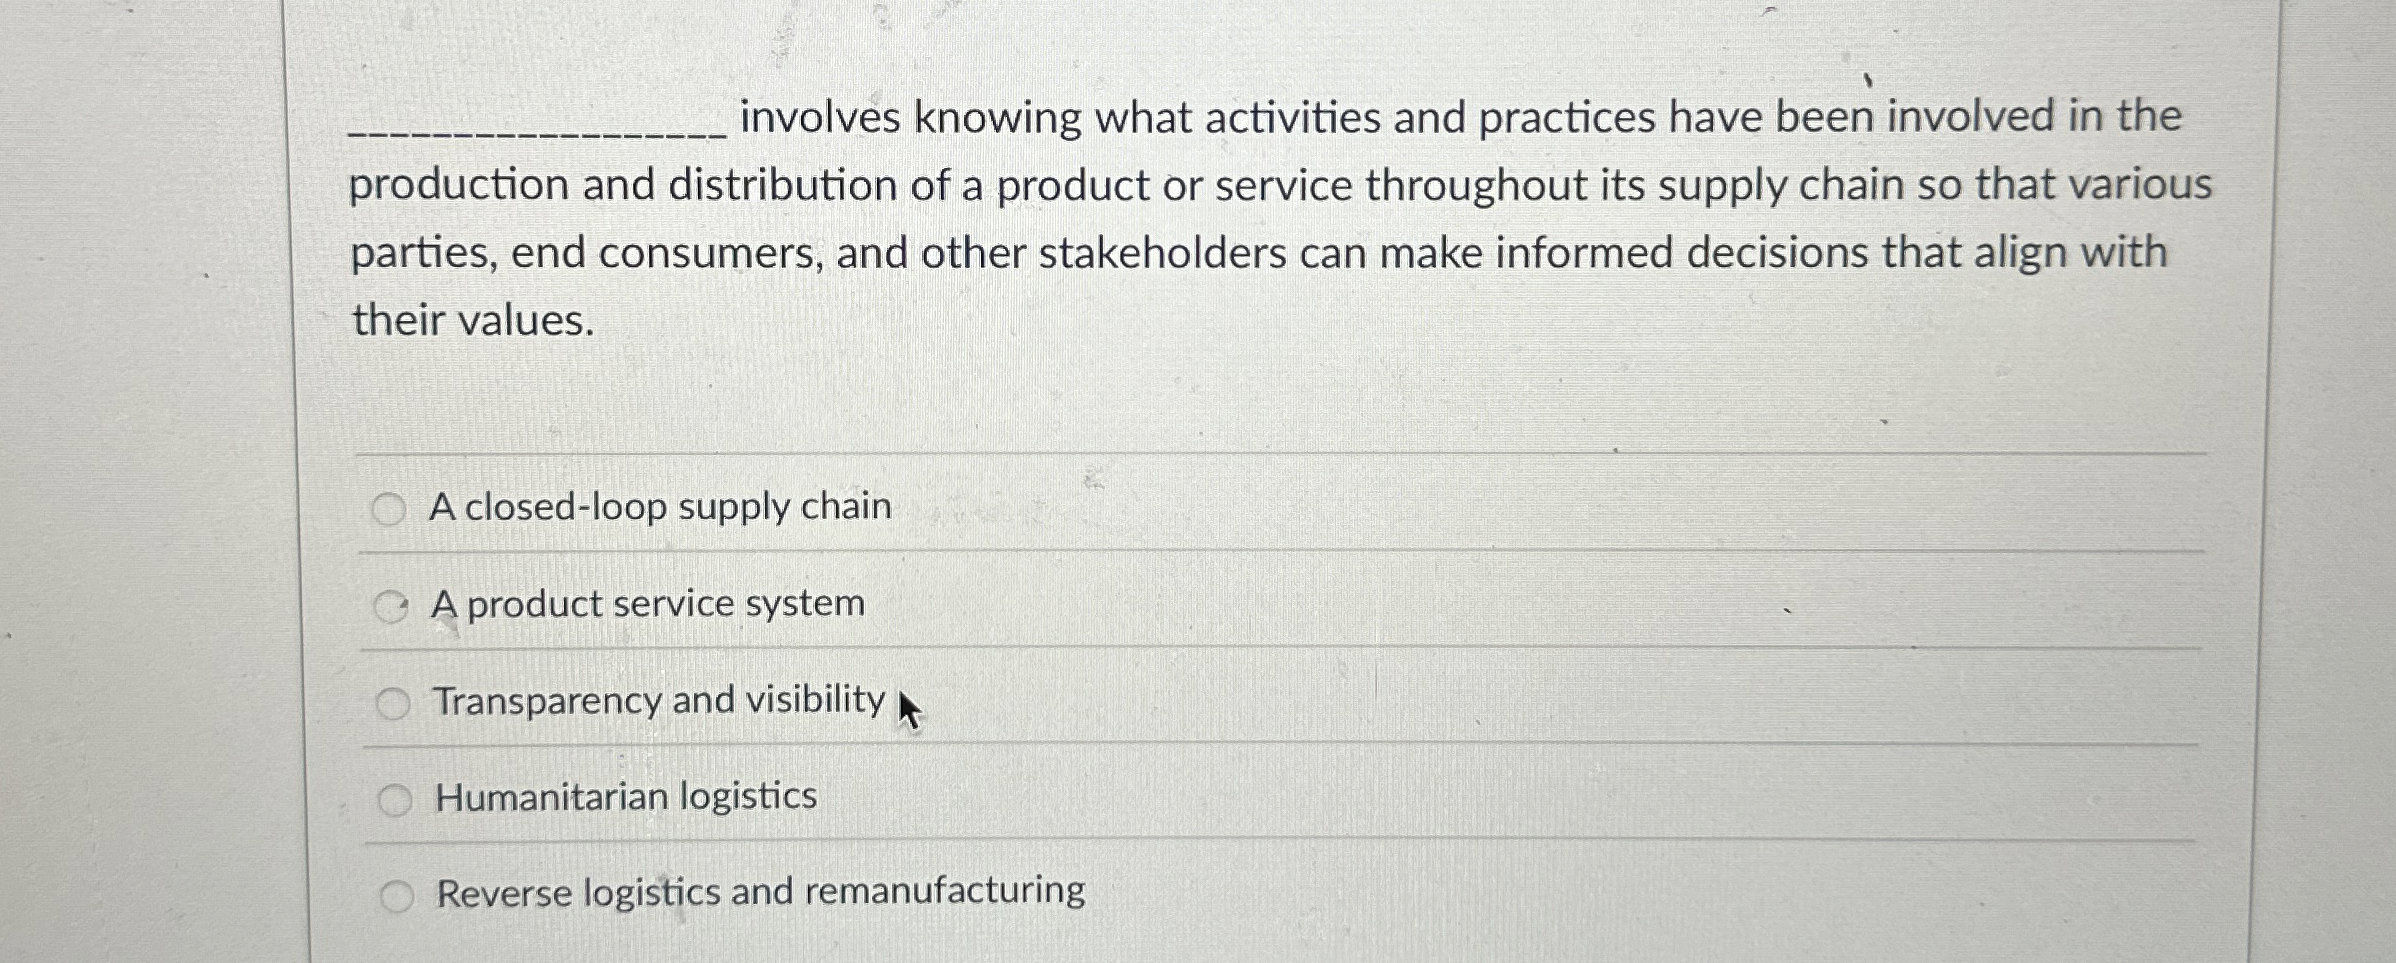Select the 'A closed-loop supply chain' radio button
This screenshot has width=2396, height=963.
[x=391, y=508]
